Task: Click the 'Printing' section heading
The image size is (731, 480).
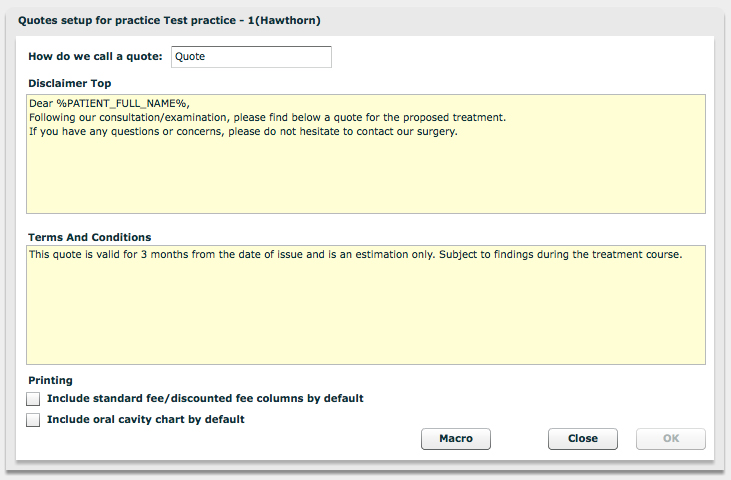Action: coord(50,380)
